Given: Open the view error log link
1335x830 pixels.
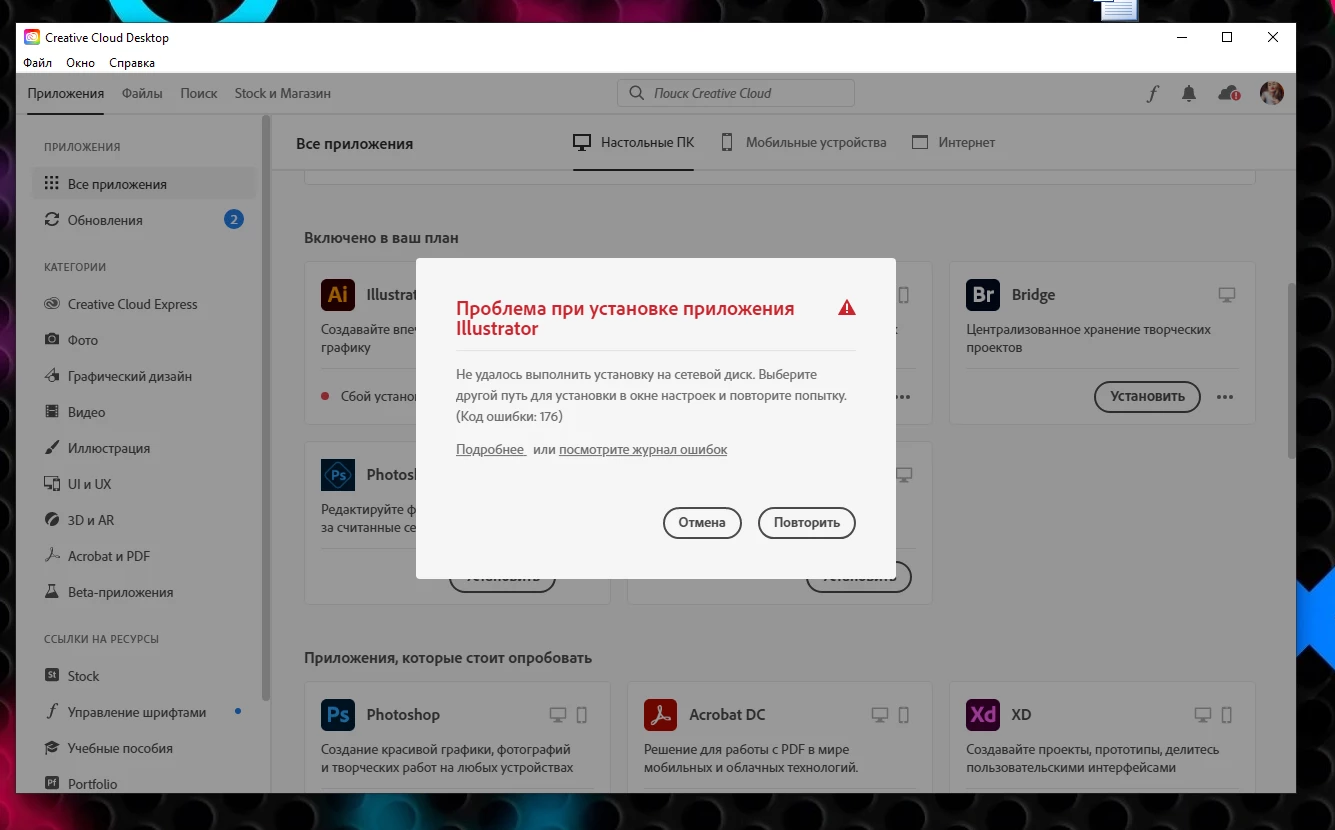Looking at the screenshot, I should pos(643,450).
